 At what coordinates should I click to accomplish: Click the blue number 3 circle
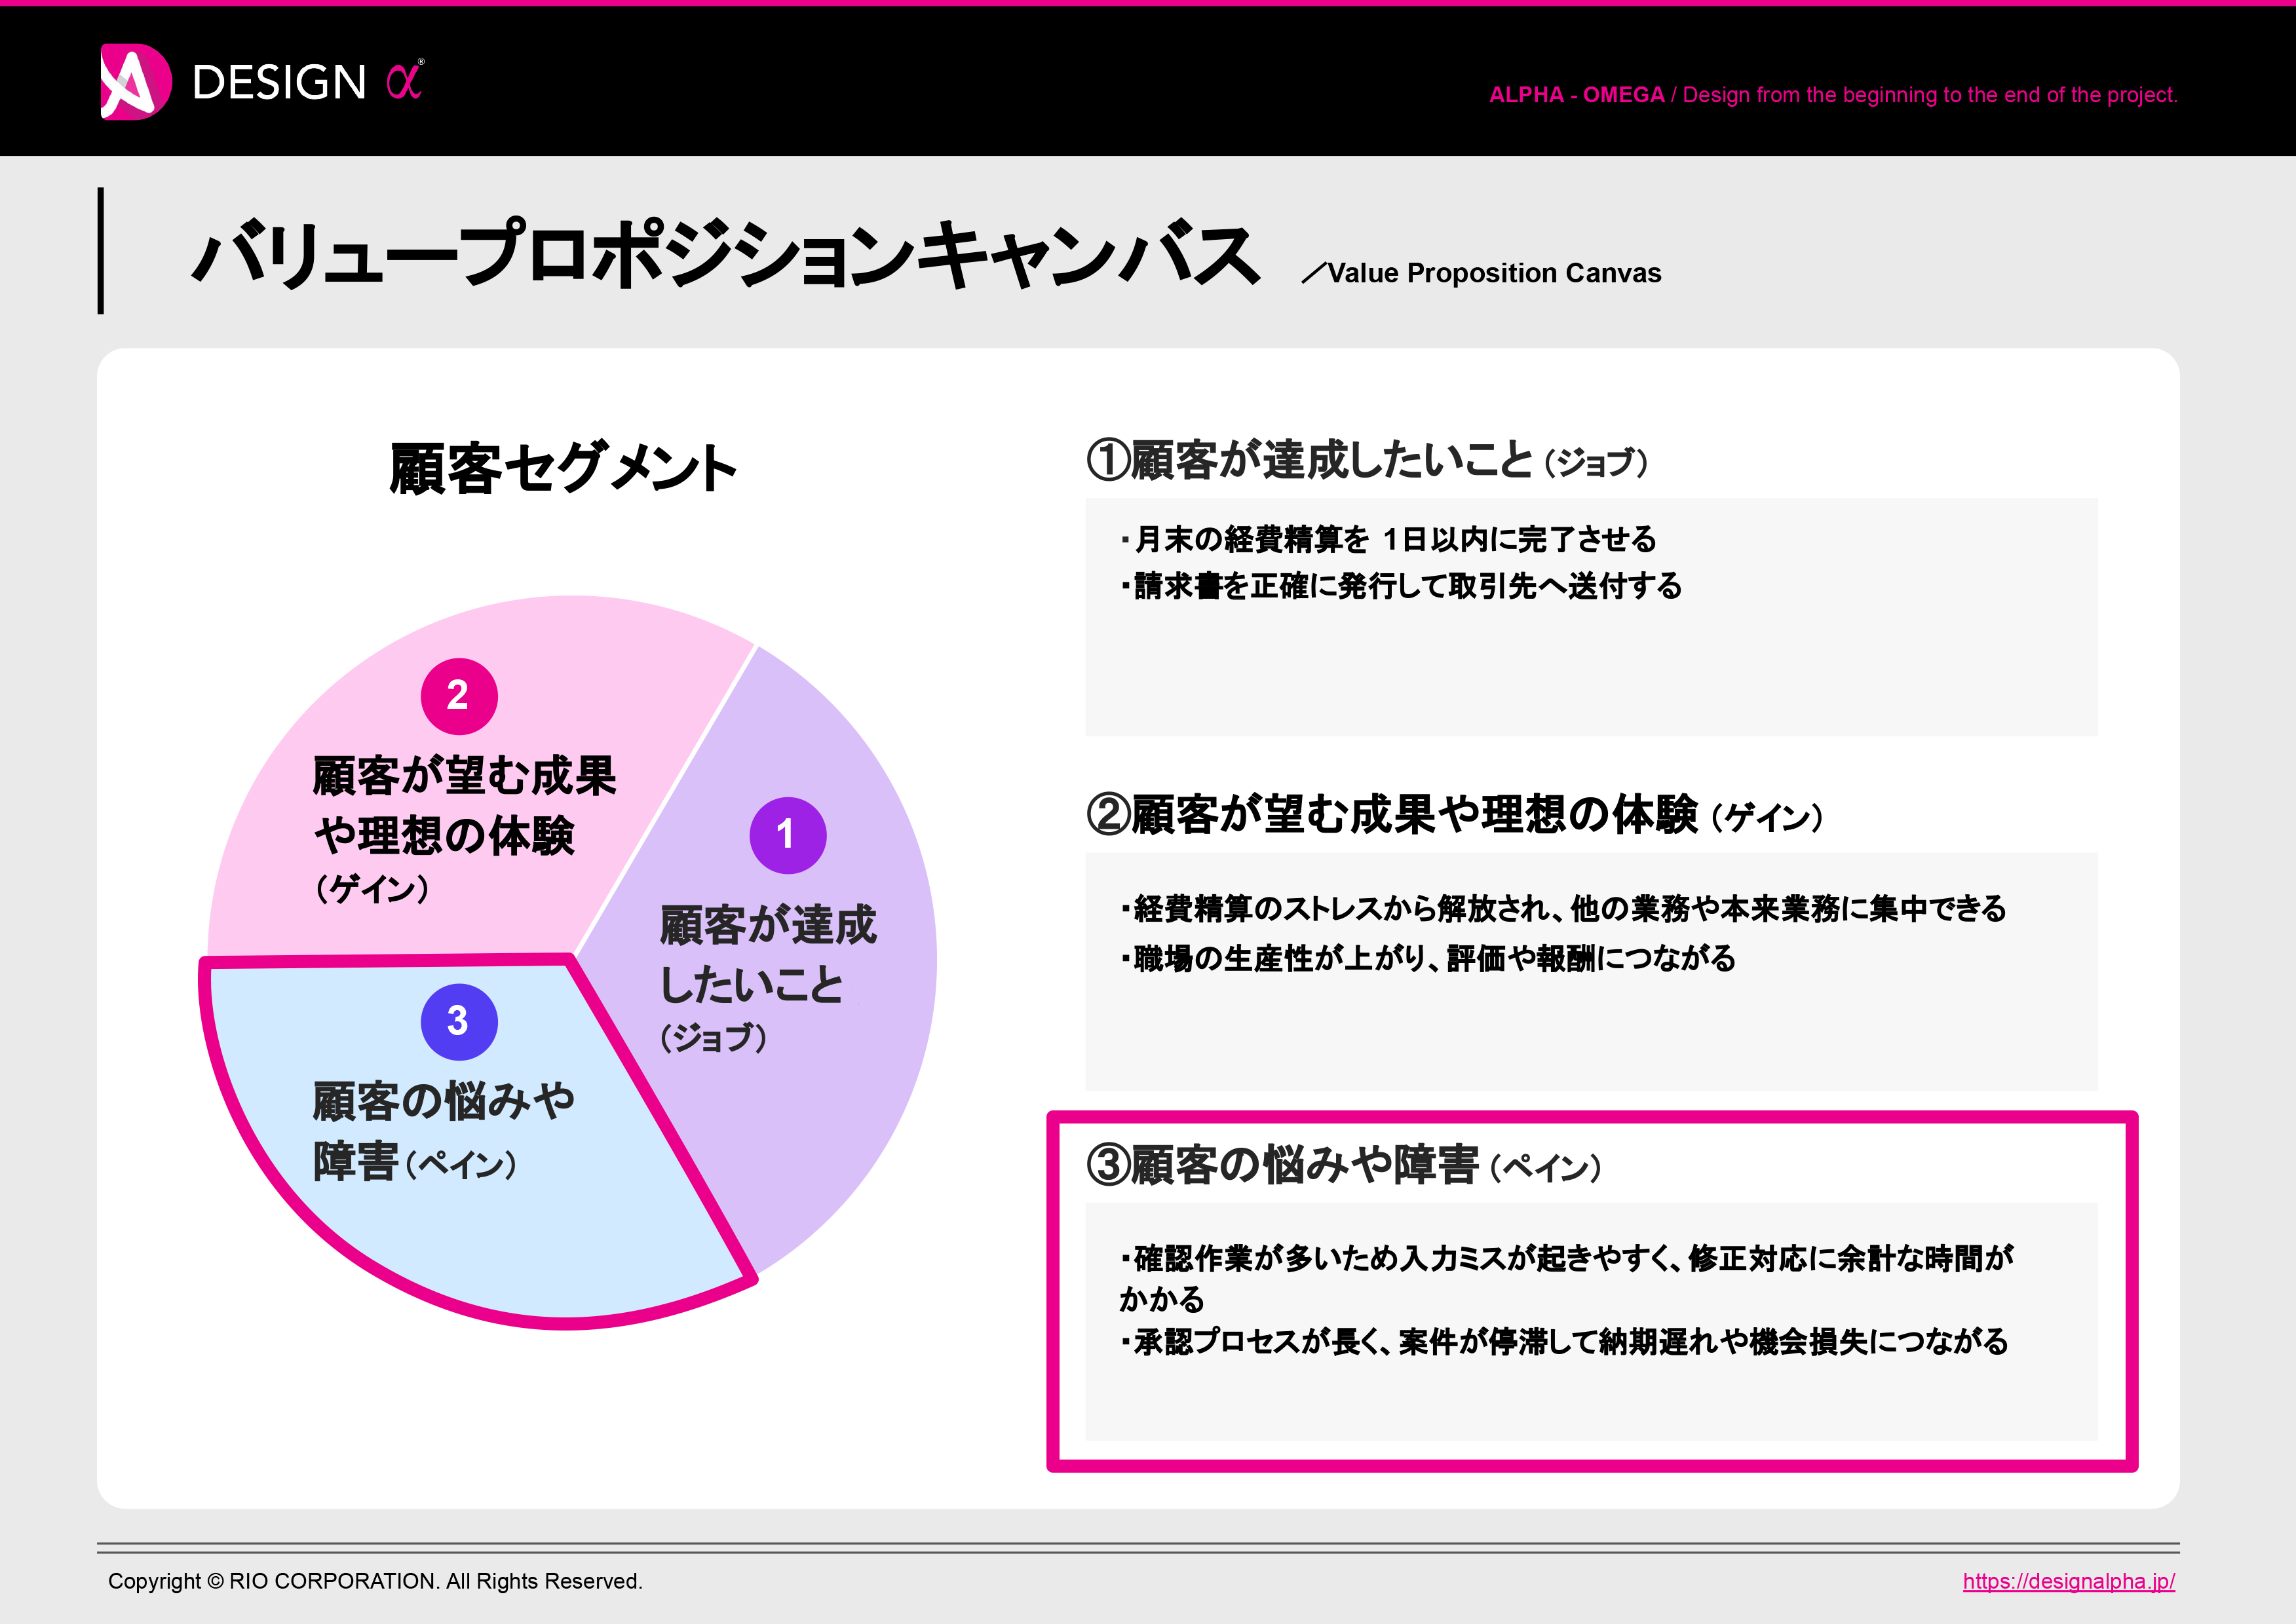[x=459, y=1022]
